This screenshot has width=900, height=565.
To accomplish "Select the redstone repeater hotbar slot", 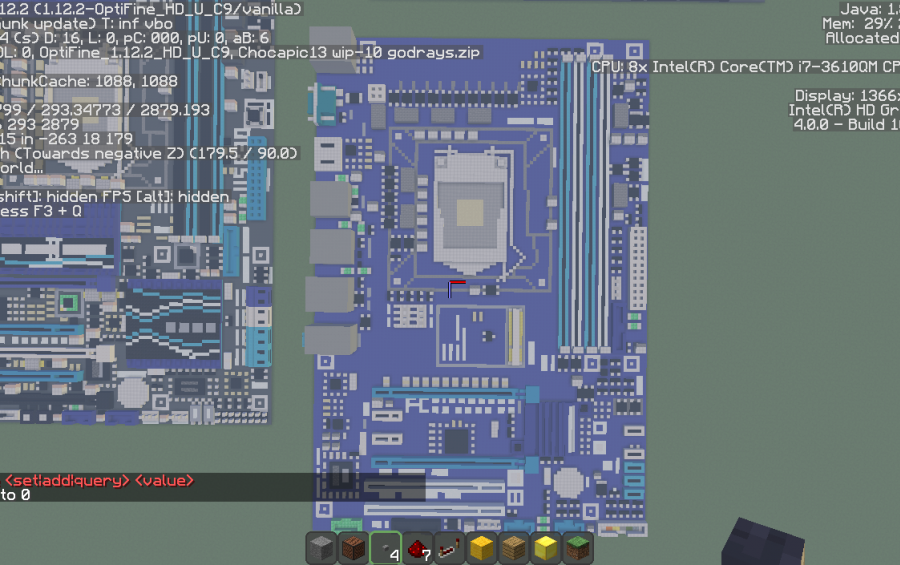I will pyautogui.click(x=449, y=548).
